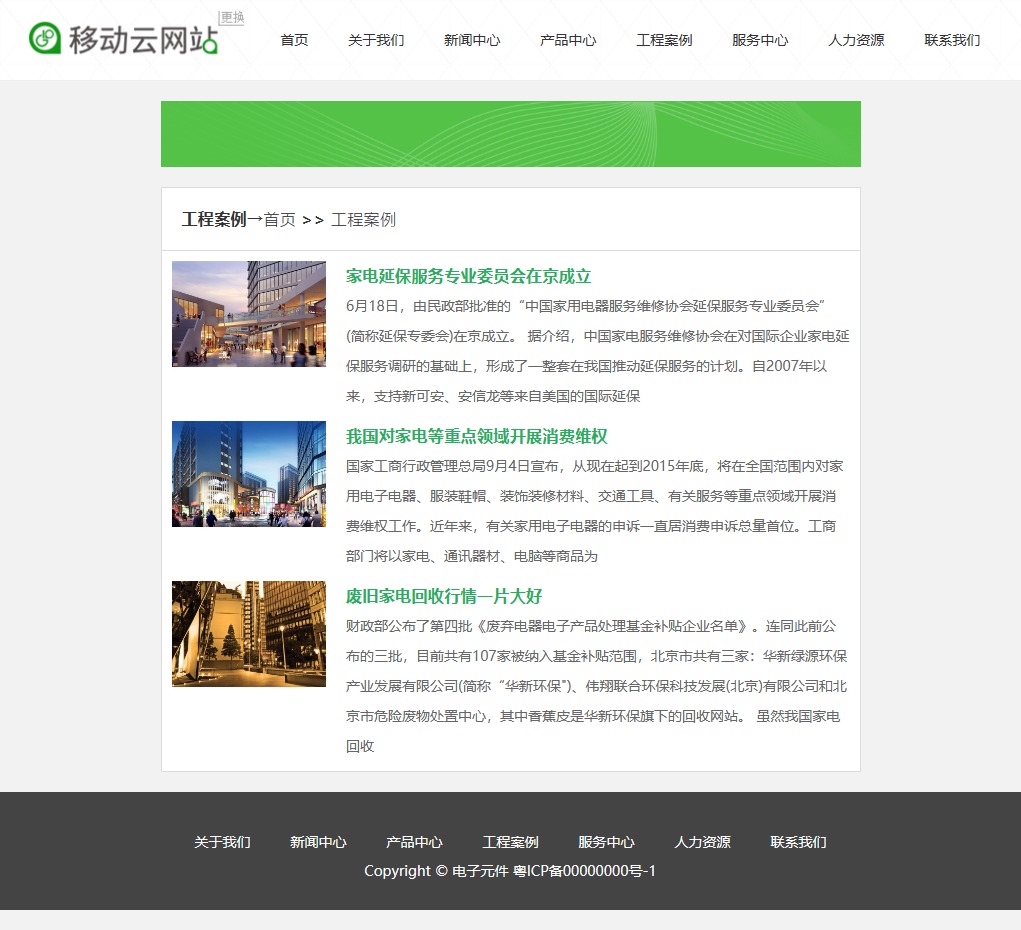This screenshot has width=1021, height=930.
Task: Click the green banner image
Action: (510, 134)
